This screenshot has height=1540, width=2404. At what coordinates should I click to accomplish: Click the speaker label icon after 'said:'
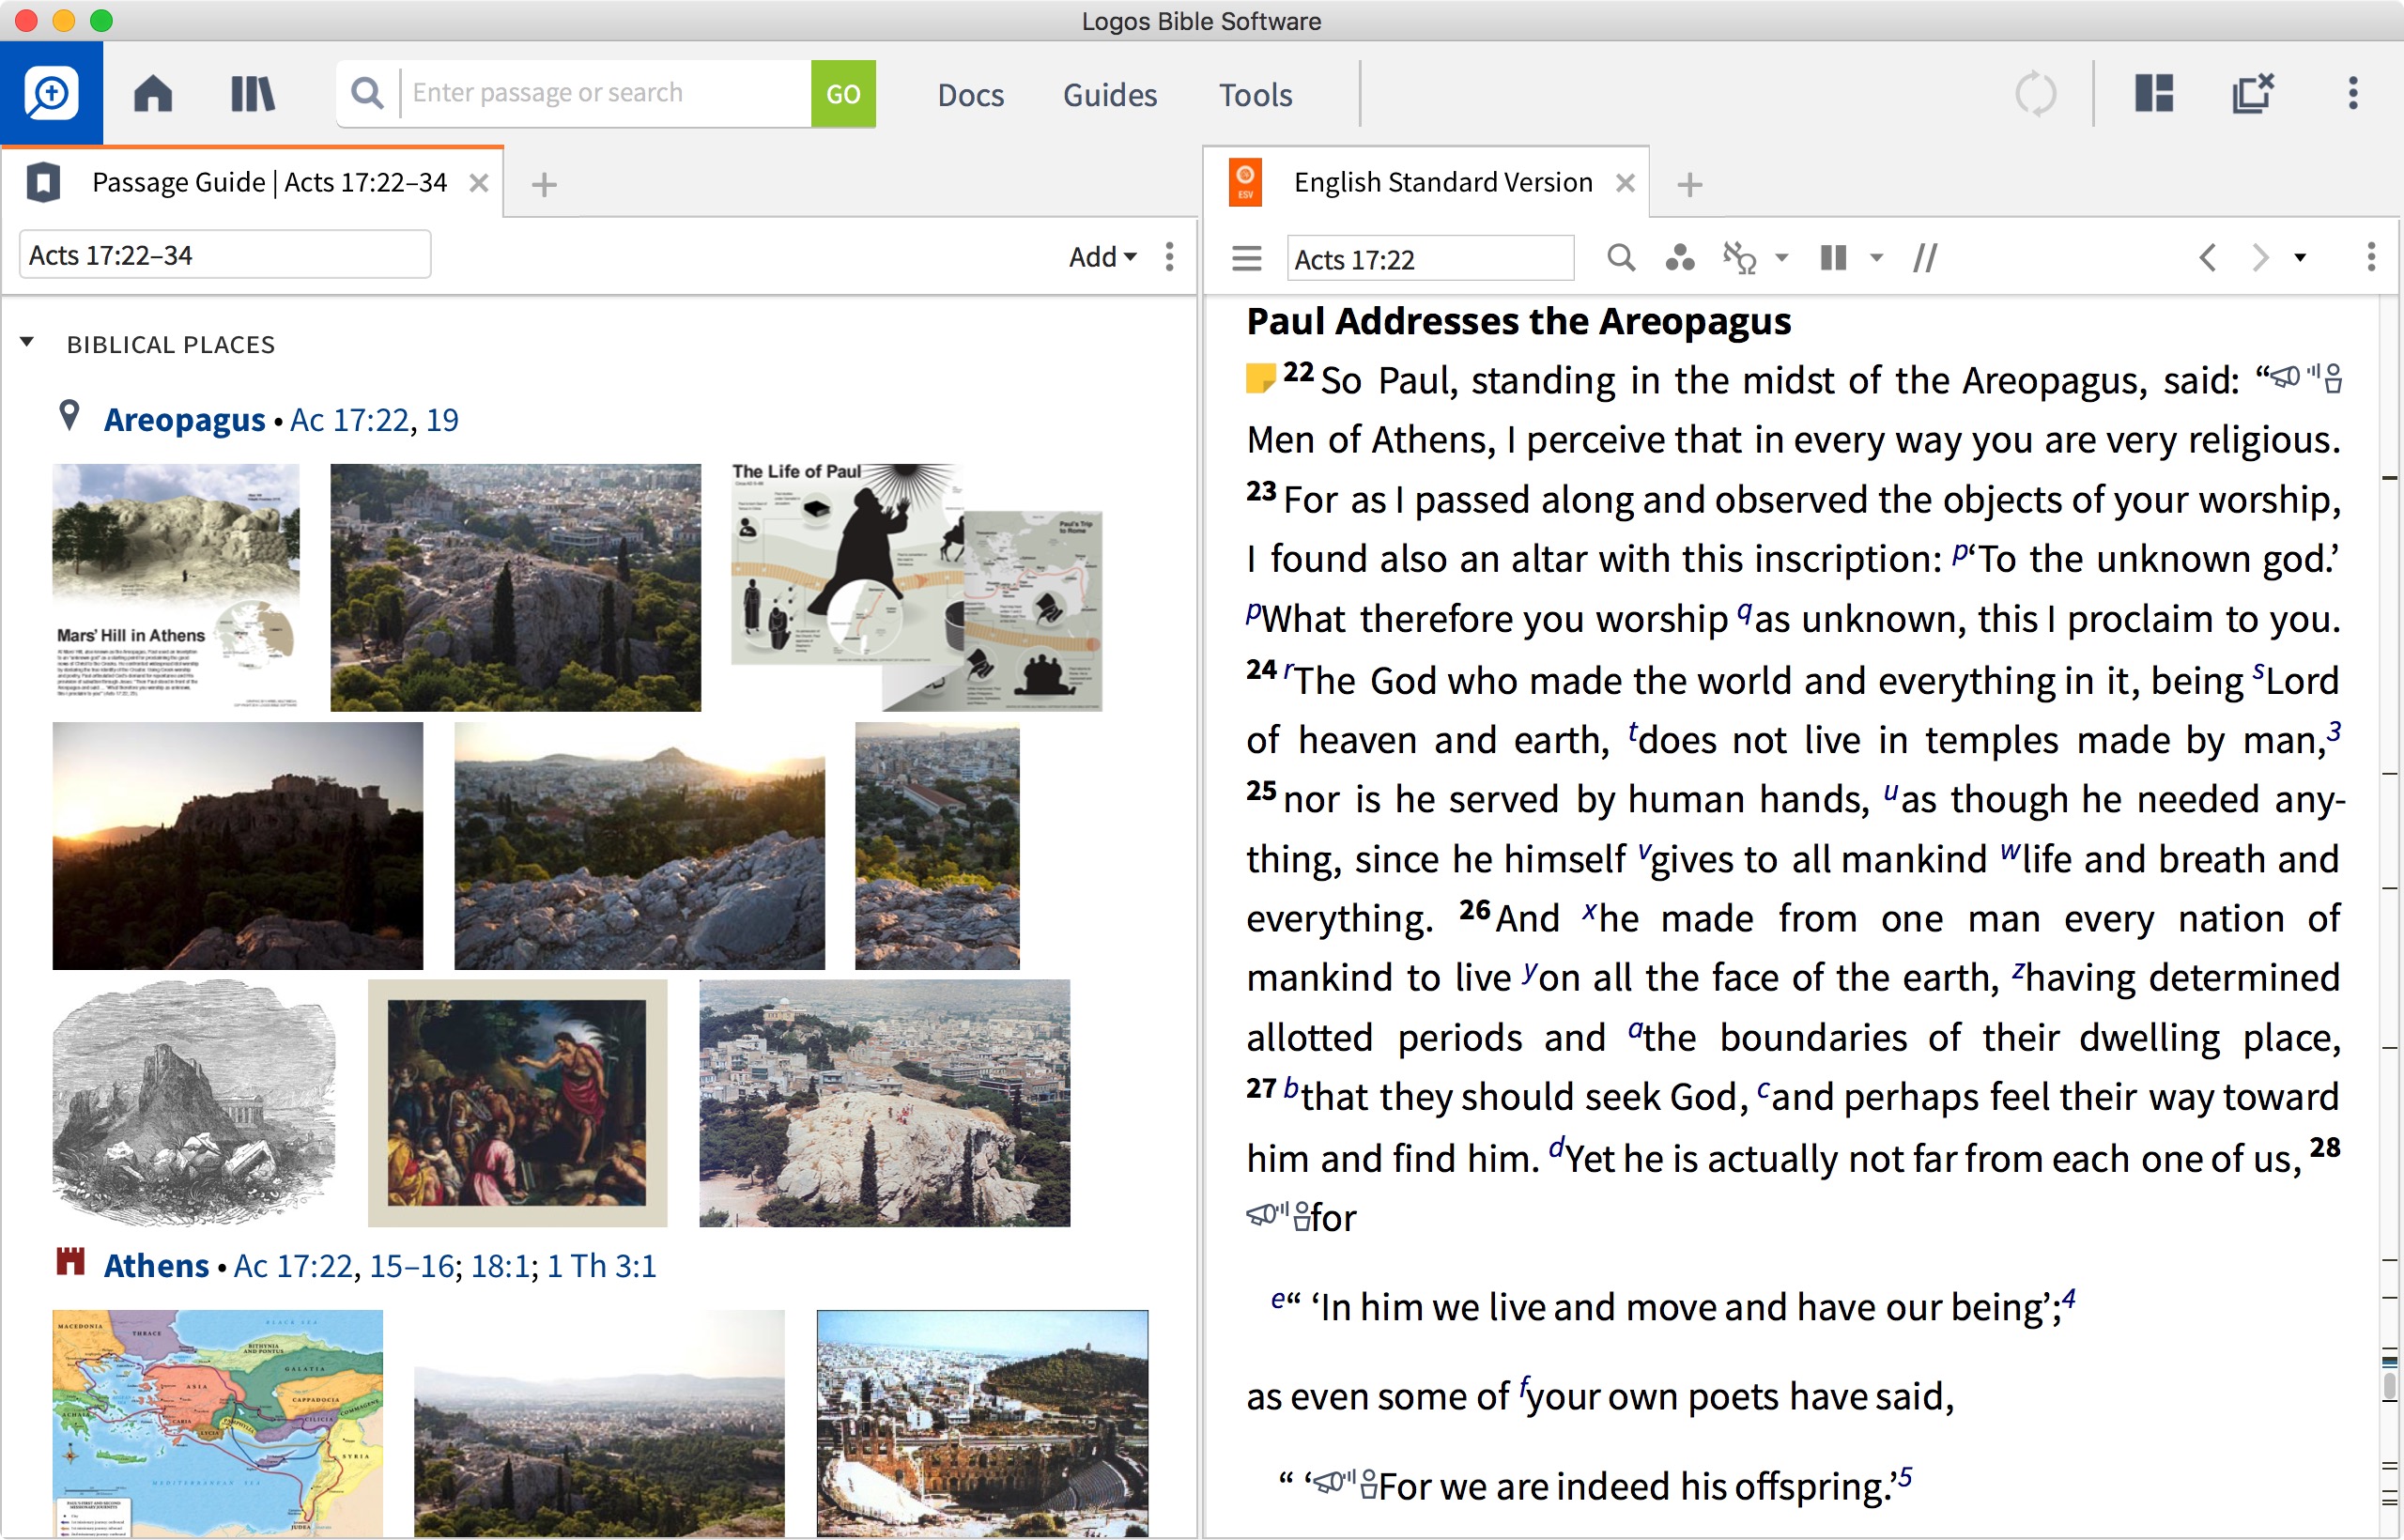pyautogui.click(x=2305, y=378)
